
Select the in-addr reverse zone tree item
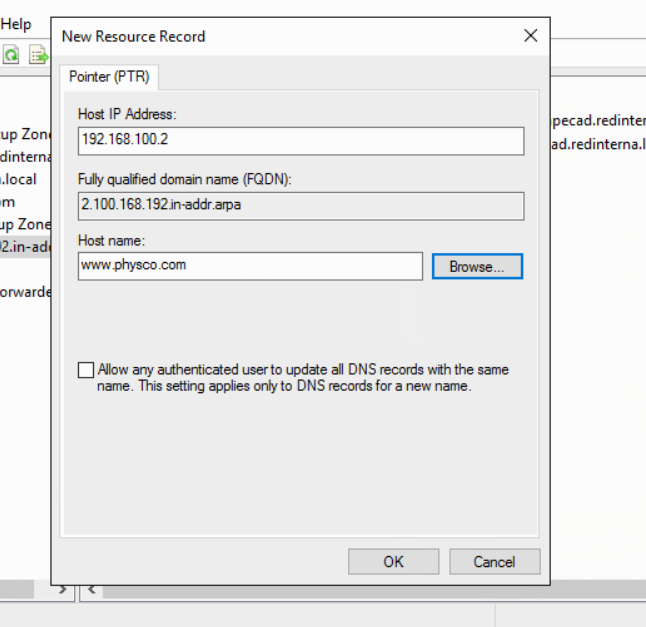click(x=25, y=247)
